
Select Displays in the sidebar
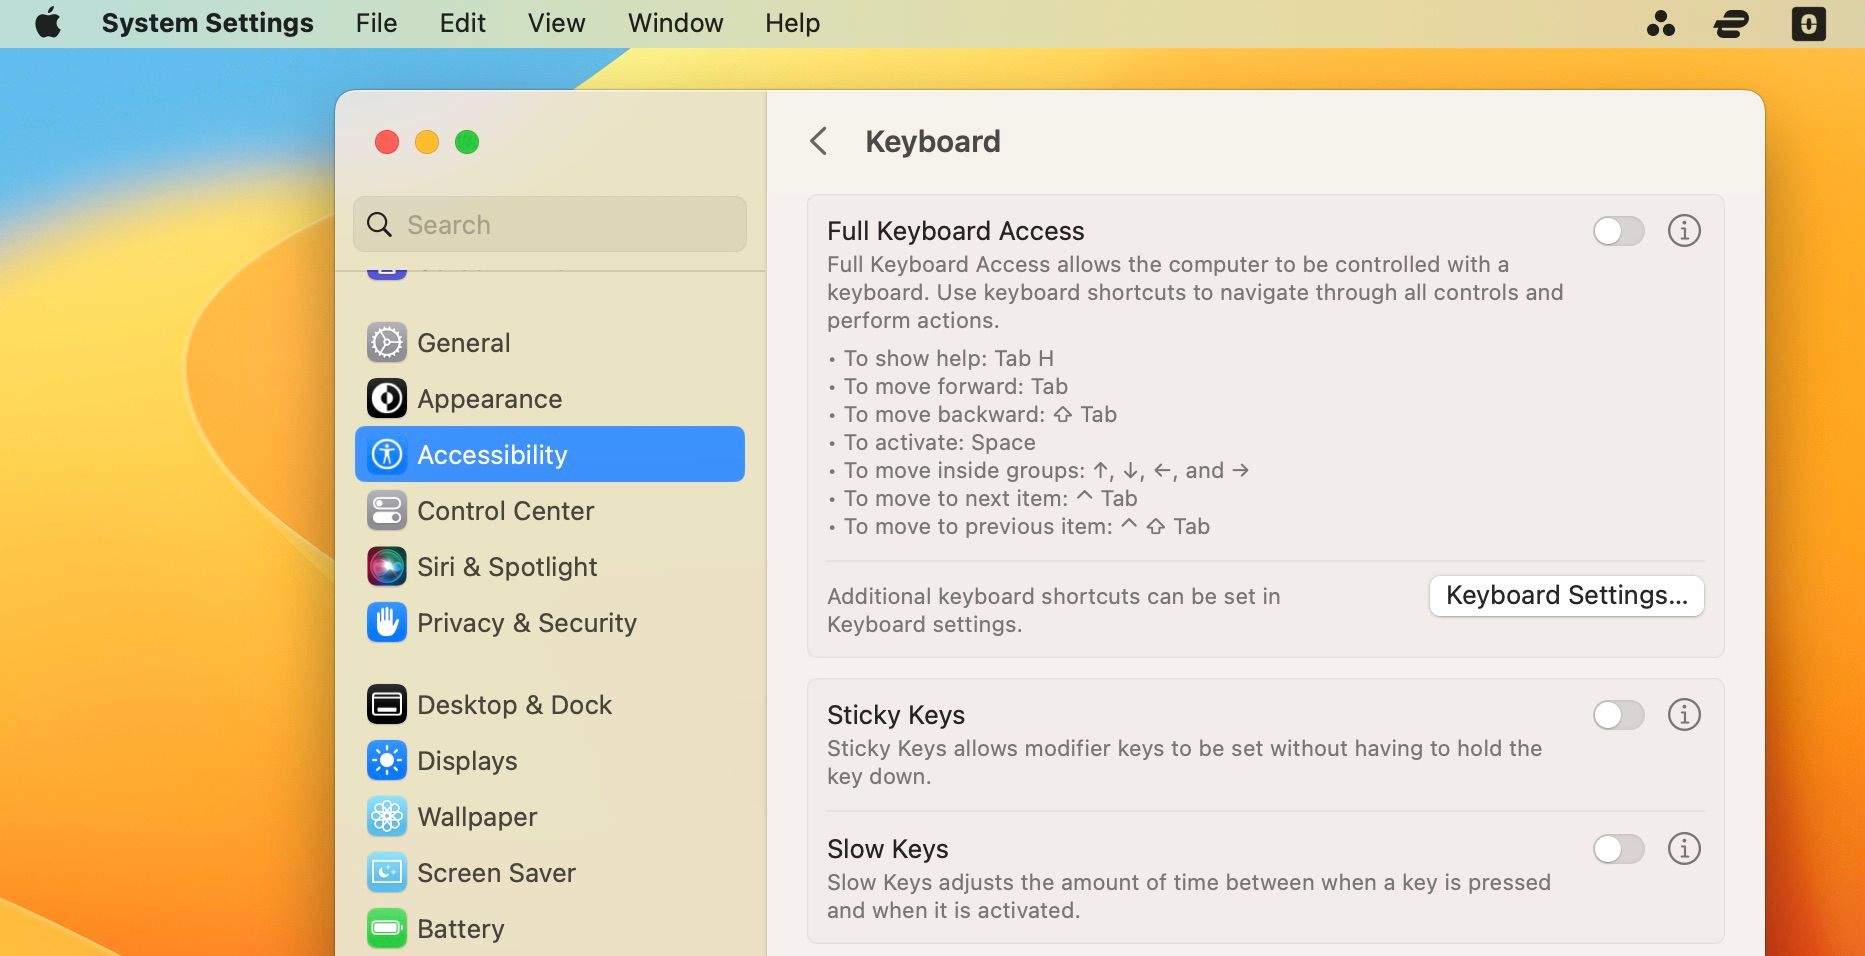tap(550, 761)
